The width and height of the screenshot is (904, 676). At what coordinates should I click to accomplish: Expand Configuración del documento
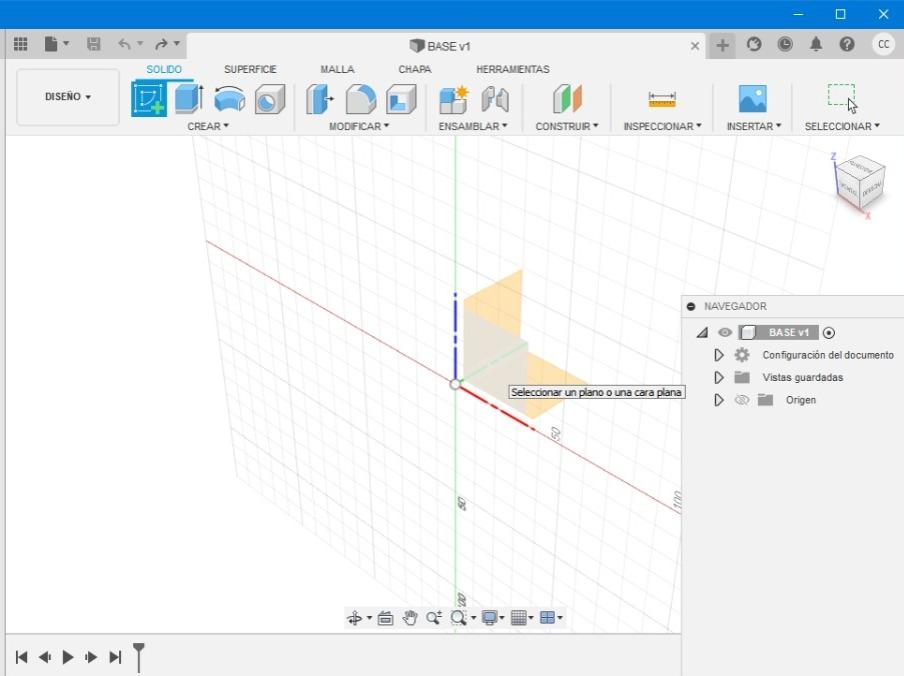718,355
